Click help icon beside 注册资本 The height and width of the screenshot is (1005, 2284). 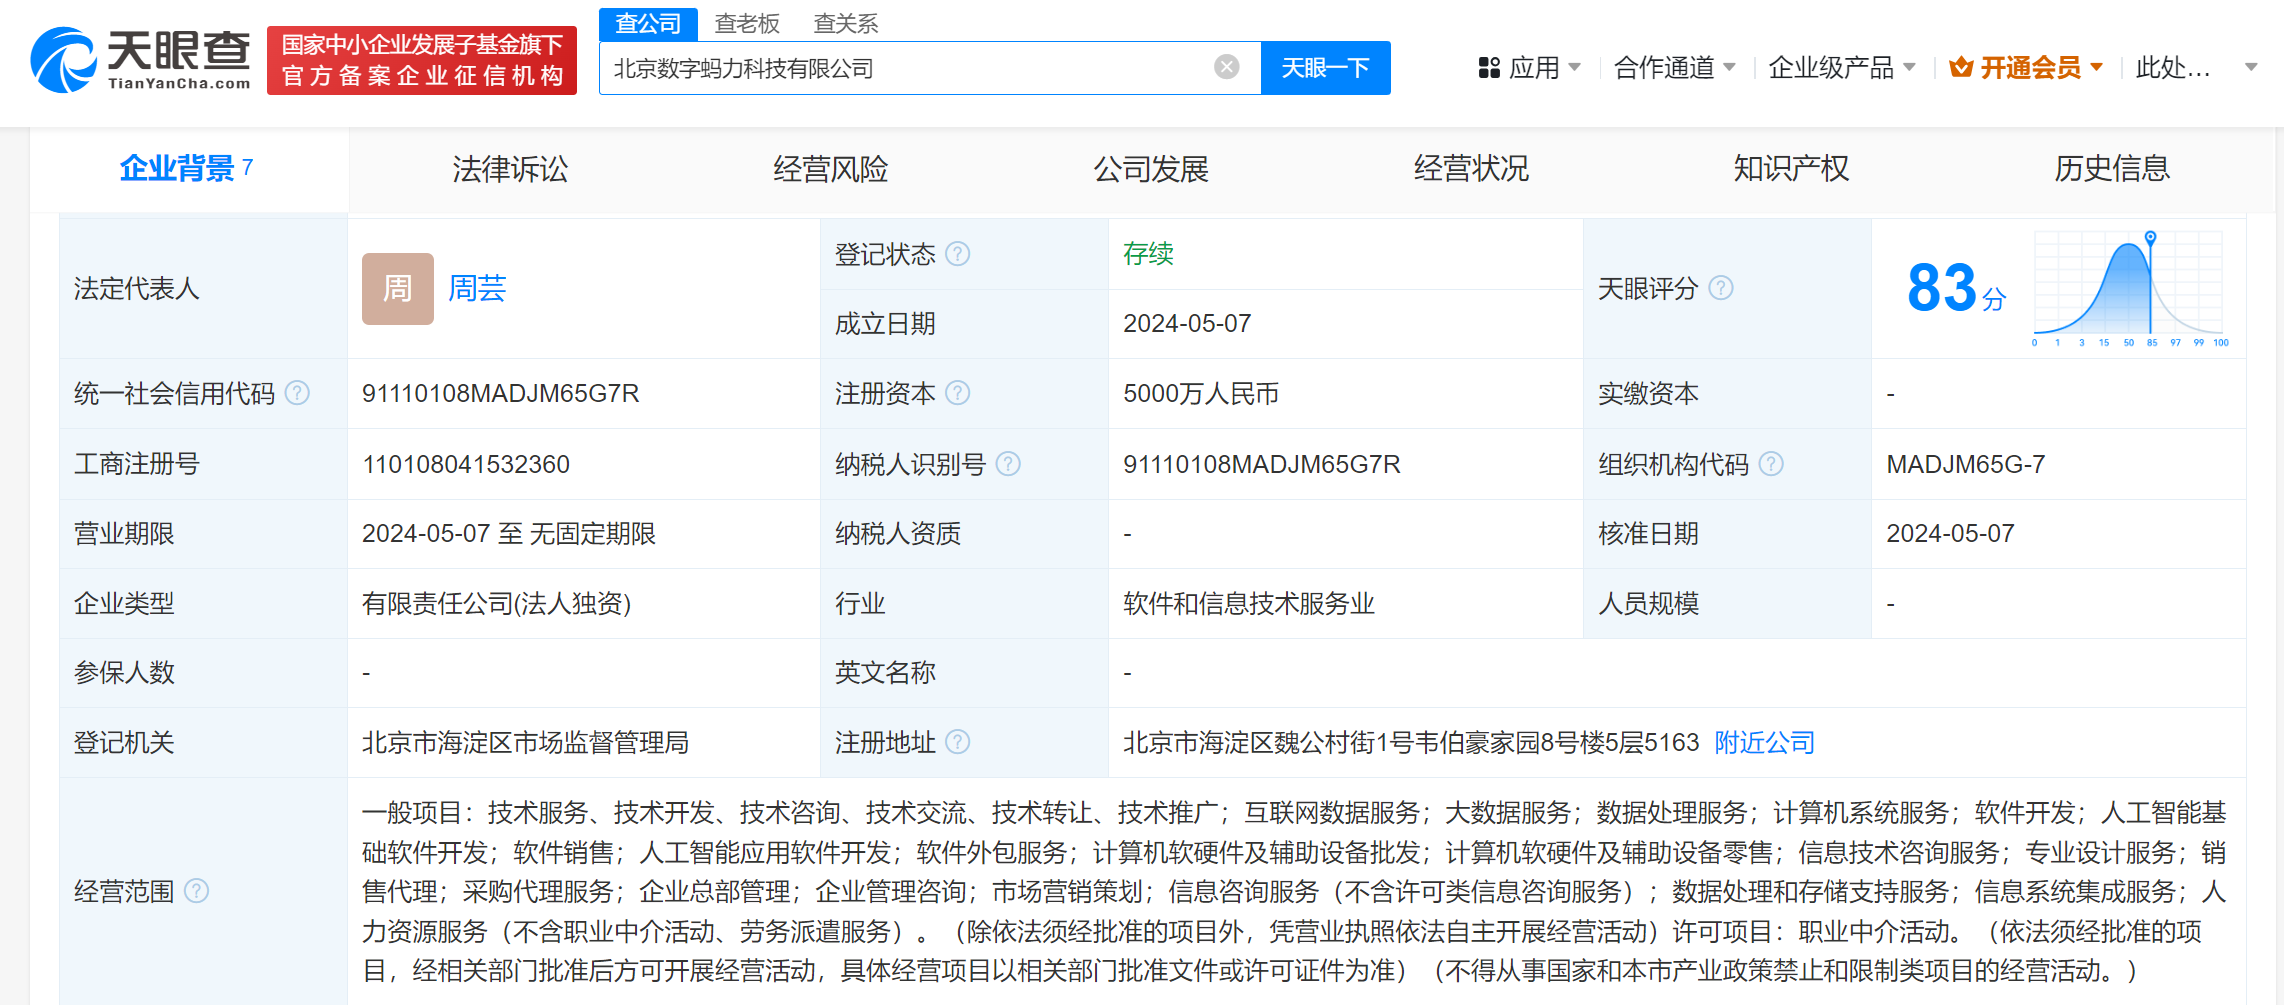point(958,393)
